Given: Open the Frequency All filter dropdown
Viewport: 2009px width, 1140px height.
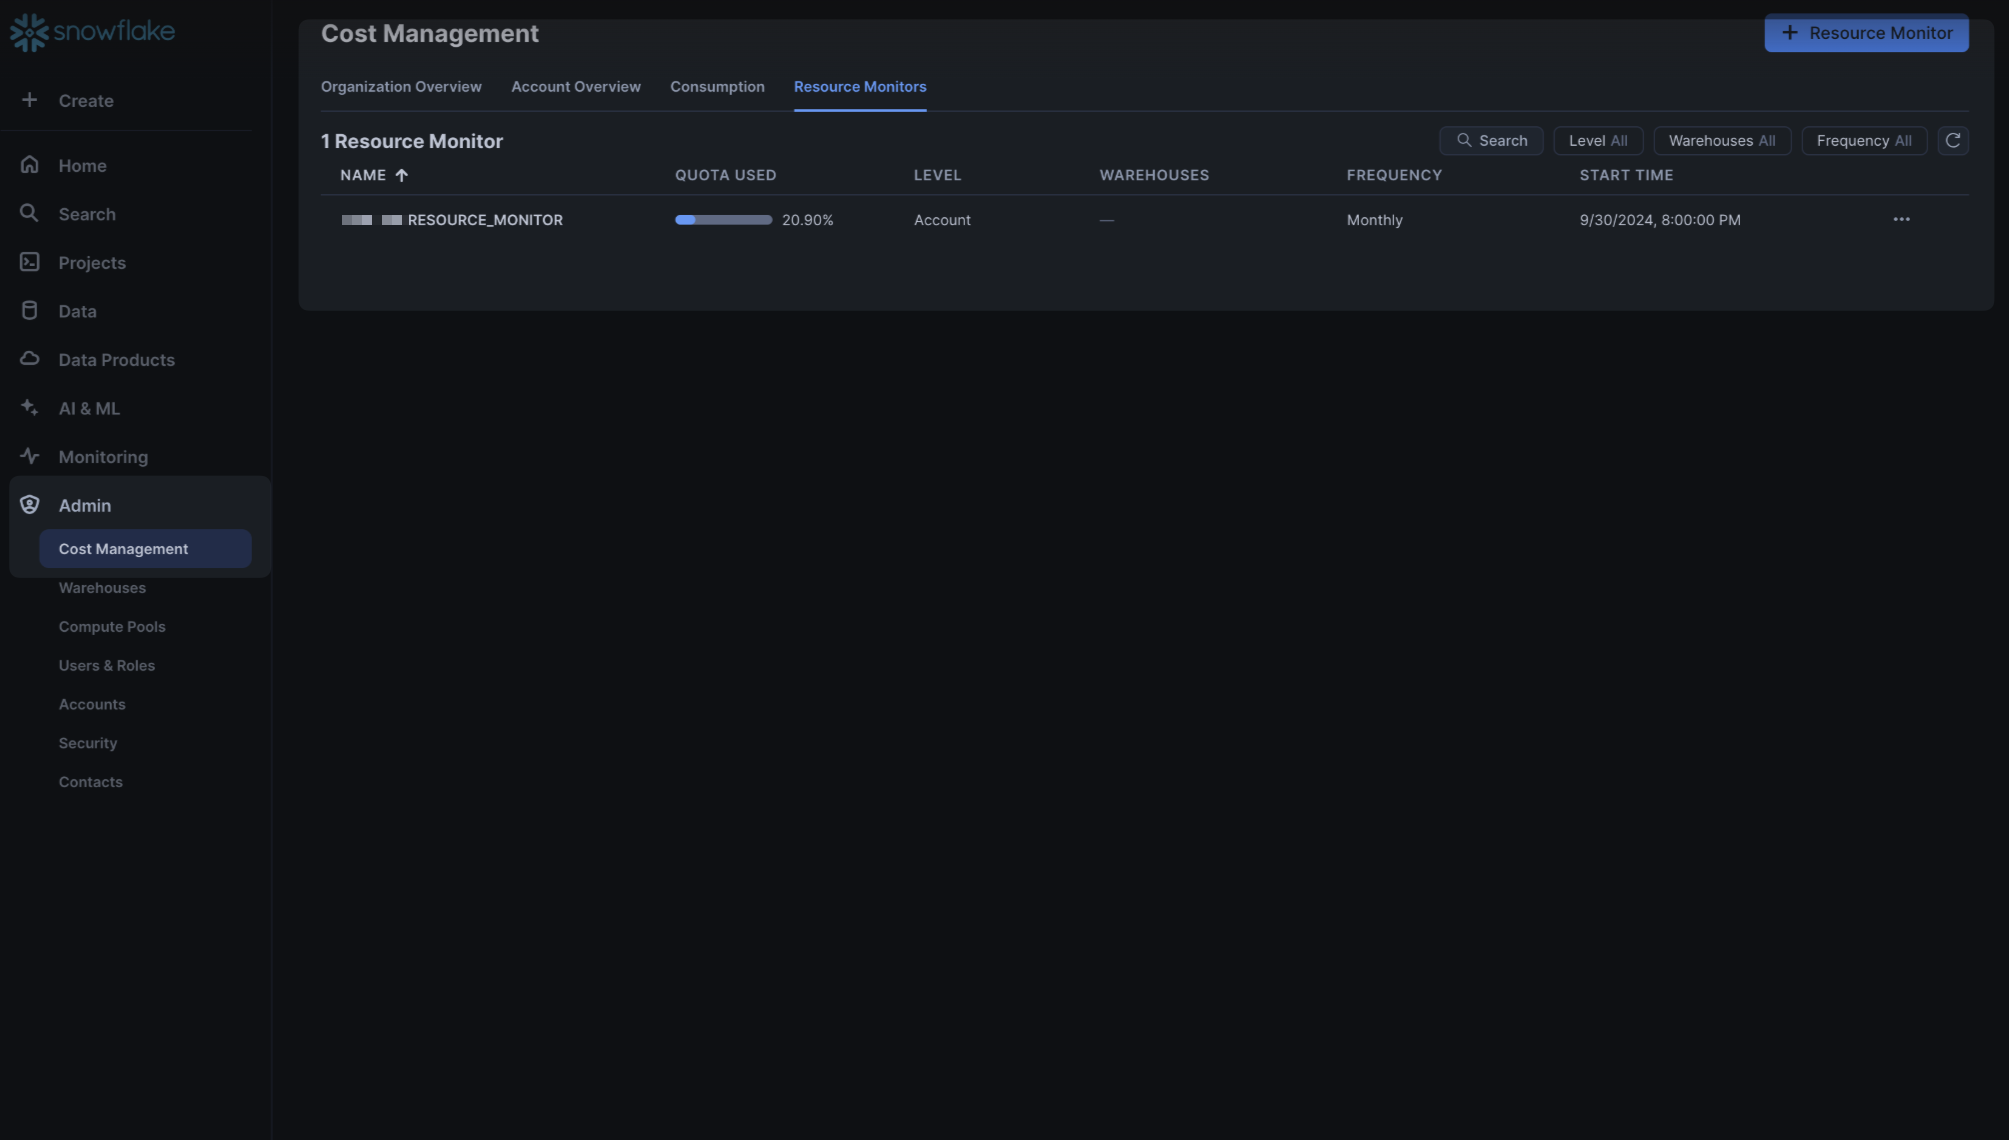Looking at the screenshot, I should tap(1864, 141).
